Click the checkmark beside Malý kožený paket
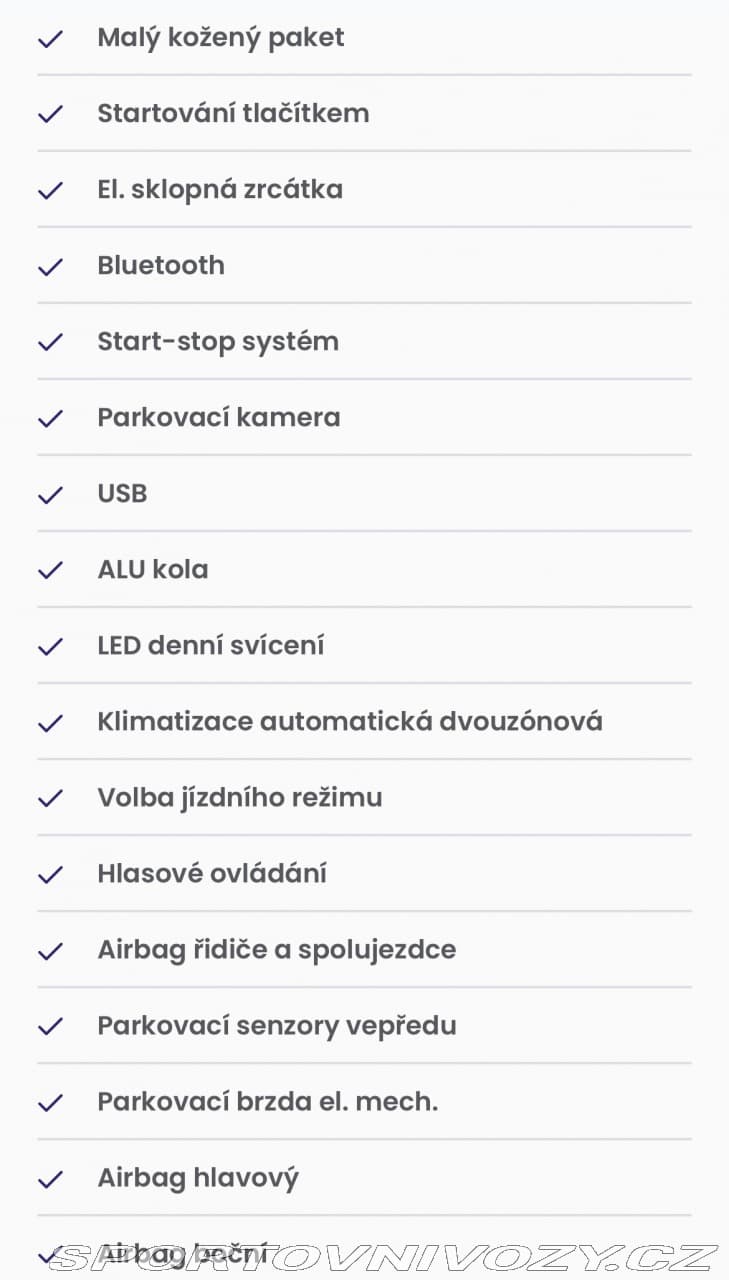Image resolution: width=729 pixels, height=1280 pixels. tap(50, 38)
